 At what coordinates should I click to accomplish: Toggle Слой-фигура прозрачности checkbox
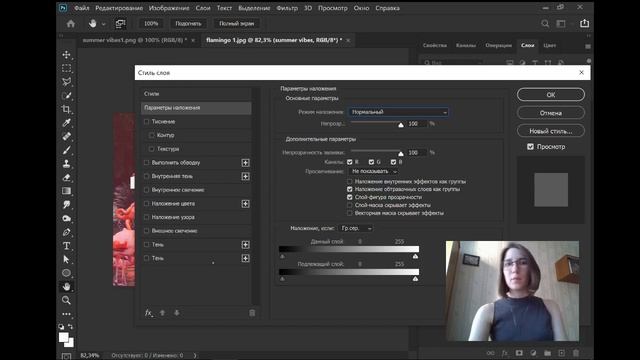pyautogui.click(x=349, y=197)
